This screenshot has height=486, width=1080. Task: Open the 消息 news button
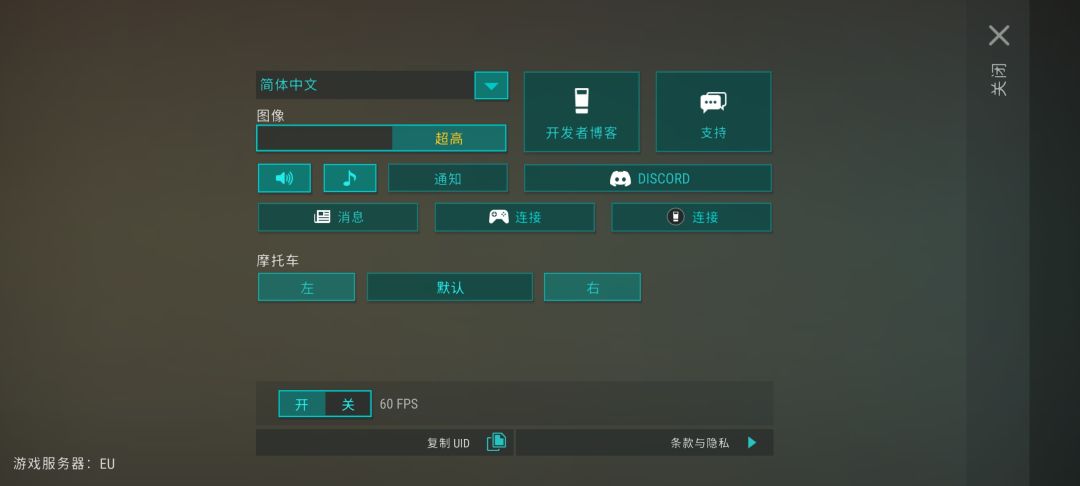338,217
